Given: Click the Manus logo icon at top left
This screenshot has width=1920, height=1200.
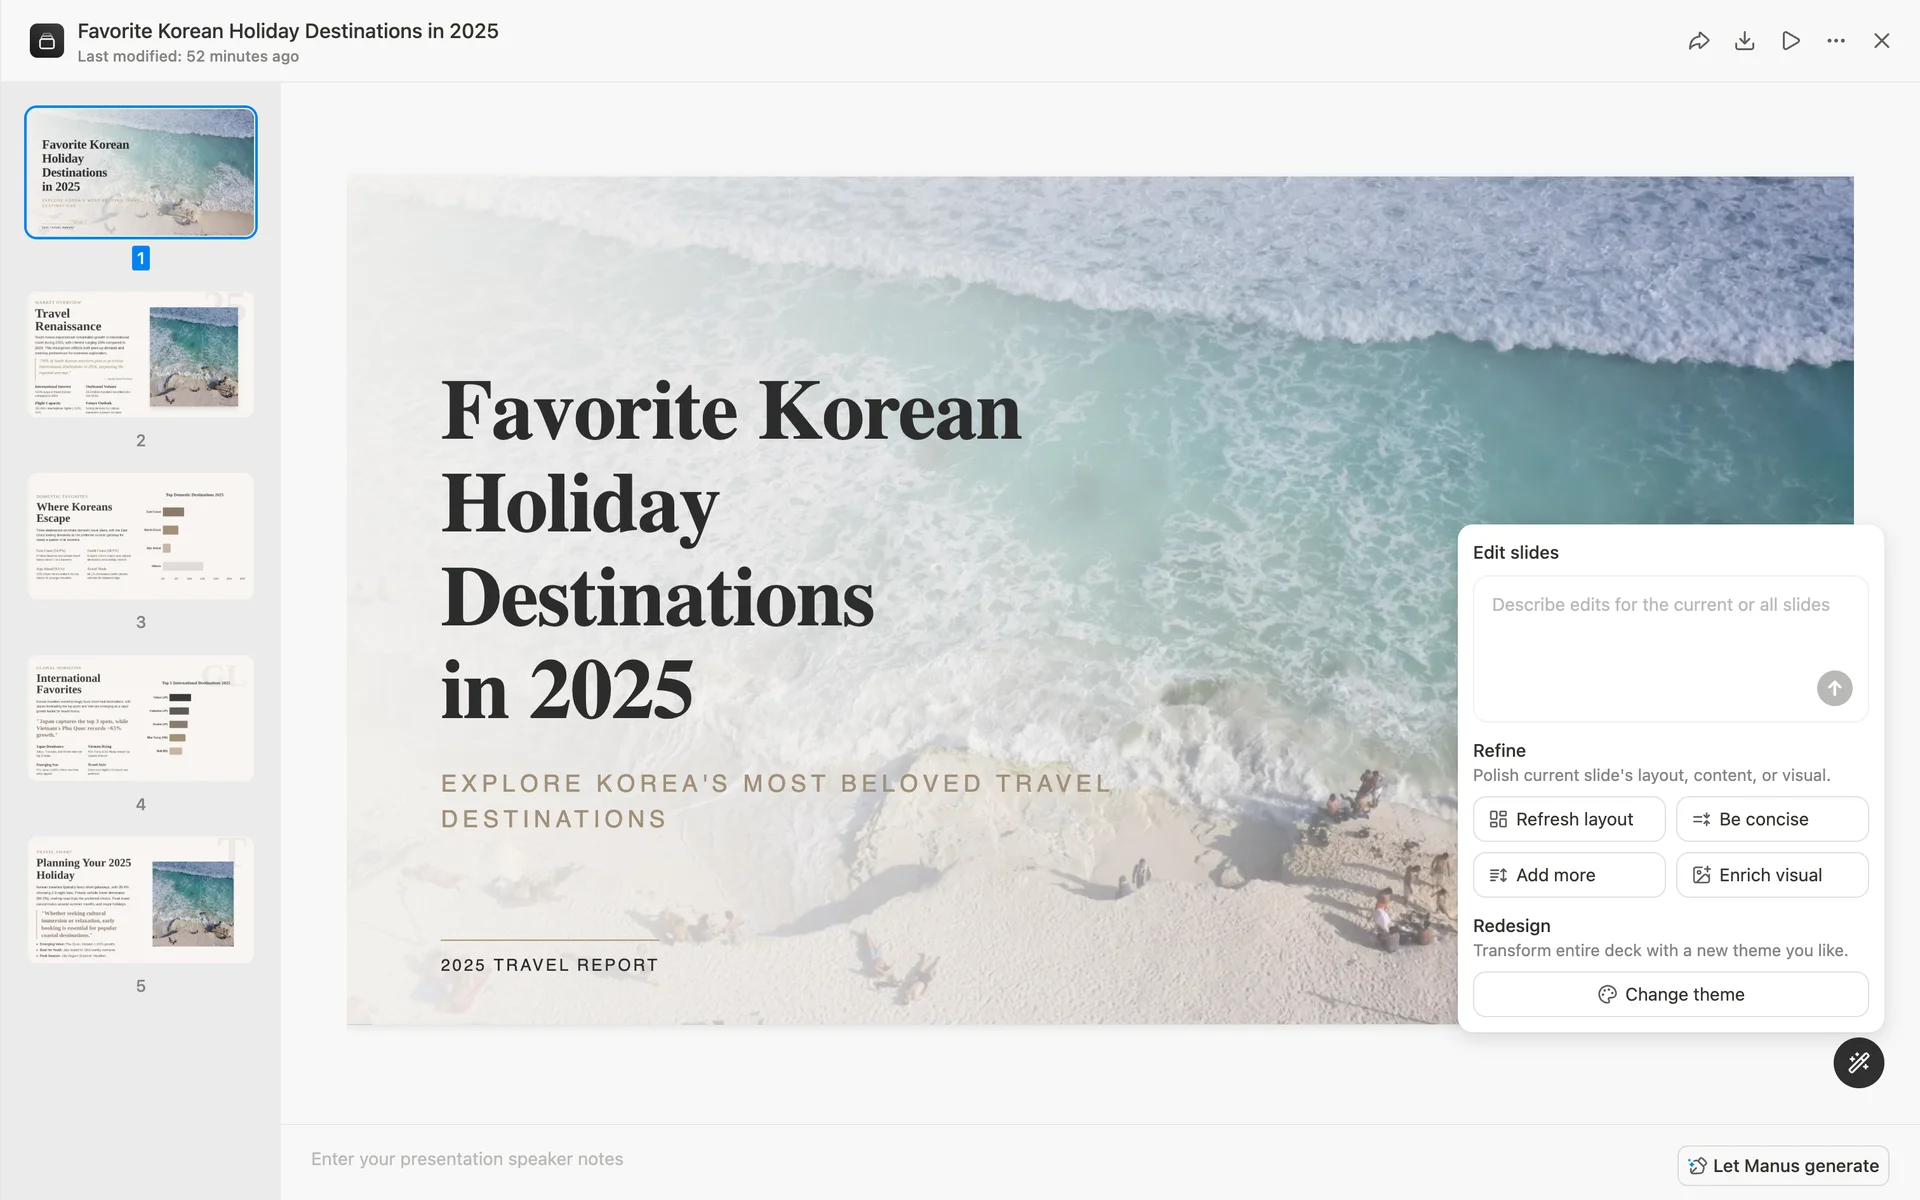Looking at the screenshot, I should point(47,41).
